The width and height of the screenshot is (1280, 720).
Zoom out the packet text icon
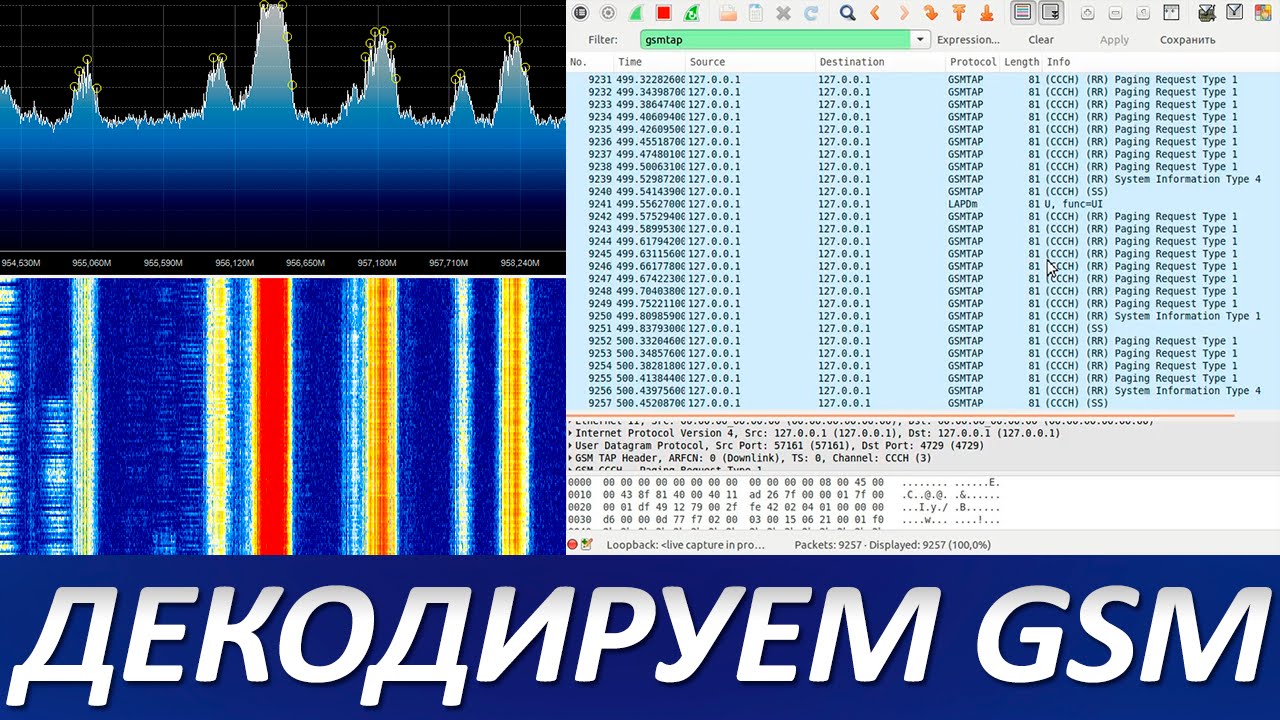pos(1115,13)
